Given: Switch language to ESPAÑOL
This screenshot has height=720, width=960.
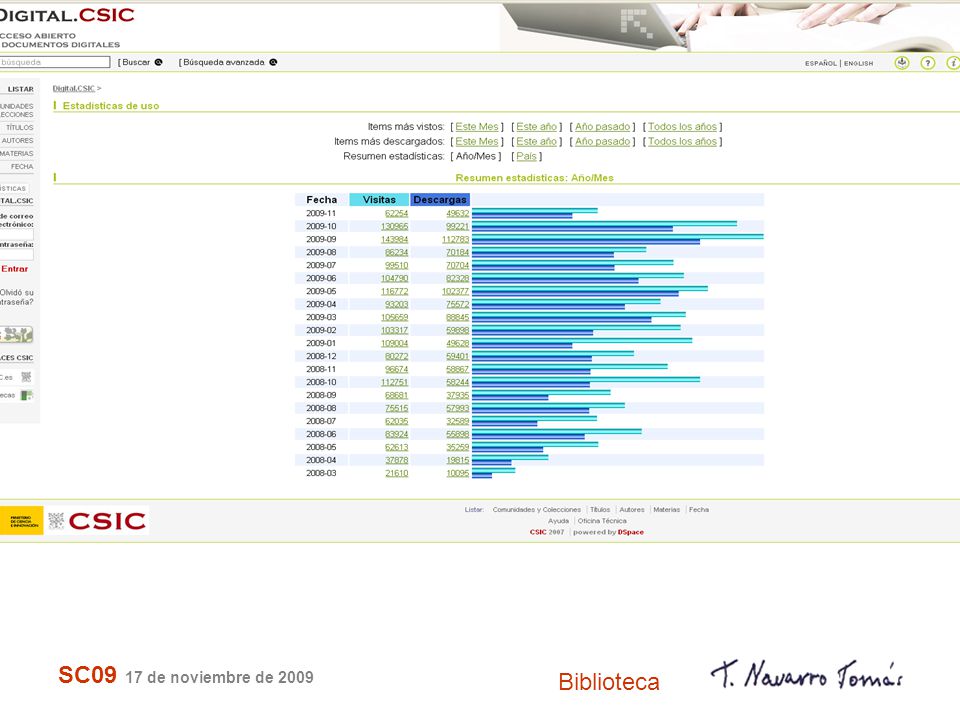Looking at the screenshot, I should (820, 63).
